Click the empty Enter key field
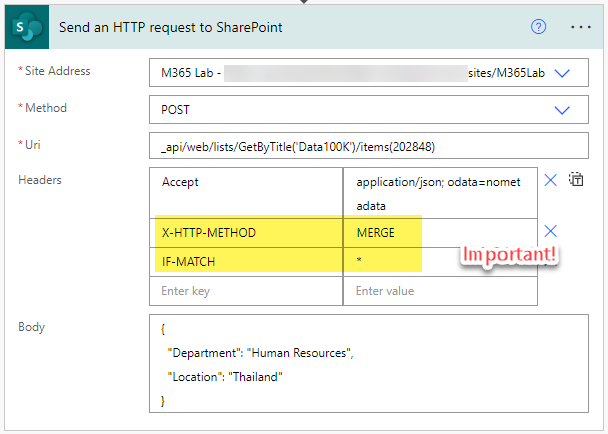This screenshot has width=608, height=434. point(246,291)
